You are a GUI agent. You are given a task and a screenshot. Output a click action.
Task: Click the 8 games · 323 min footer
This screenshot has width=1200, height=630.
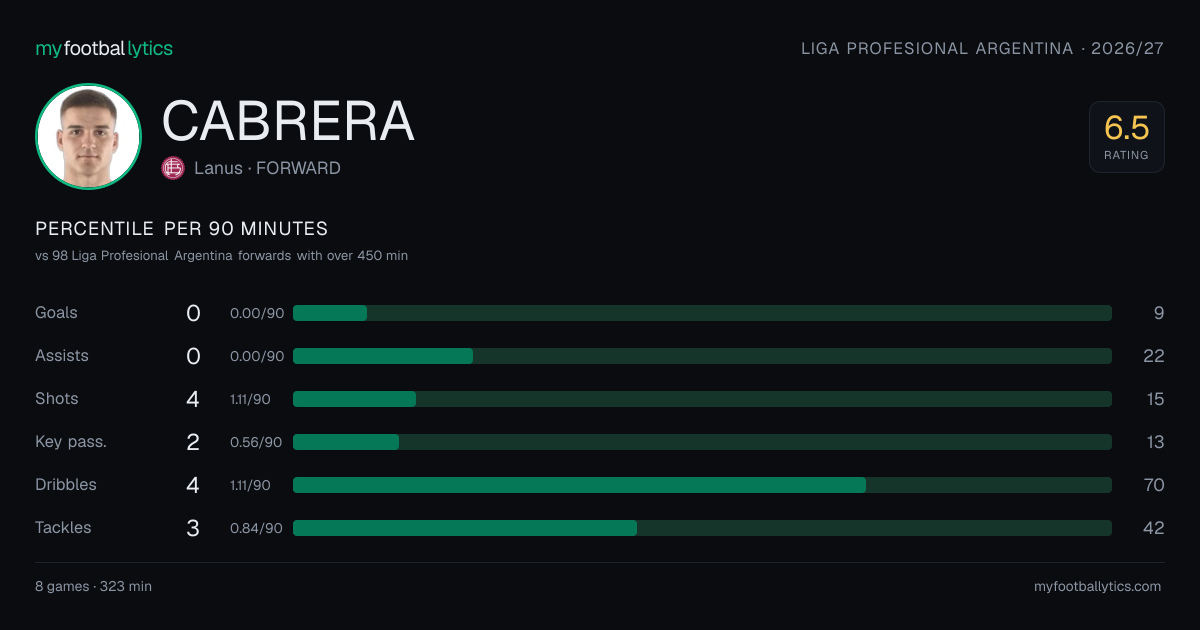pyautogui.click(x=94, y=586)
